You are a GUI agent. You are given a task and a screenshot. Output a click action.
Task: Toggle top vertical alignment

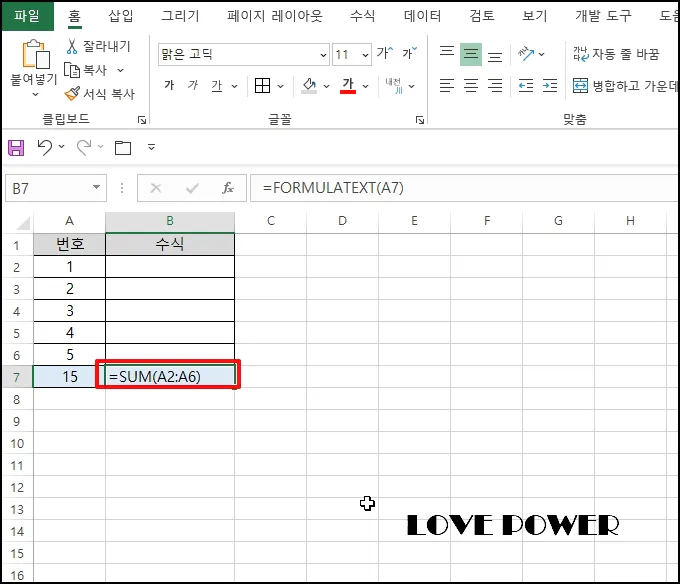(447, 53)
